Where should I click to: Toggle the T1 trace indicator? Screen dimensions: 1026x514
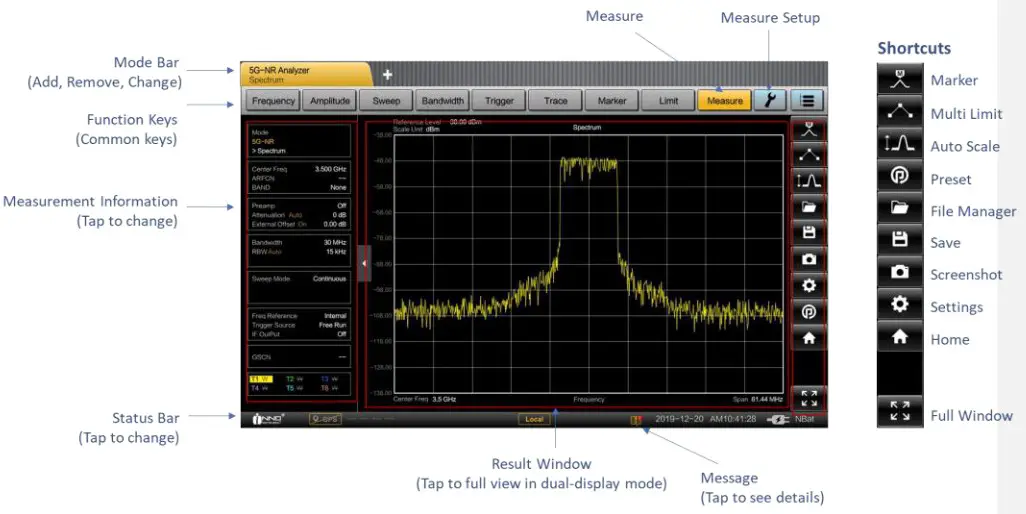[x=261, y=379]
